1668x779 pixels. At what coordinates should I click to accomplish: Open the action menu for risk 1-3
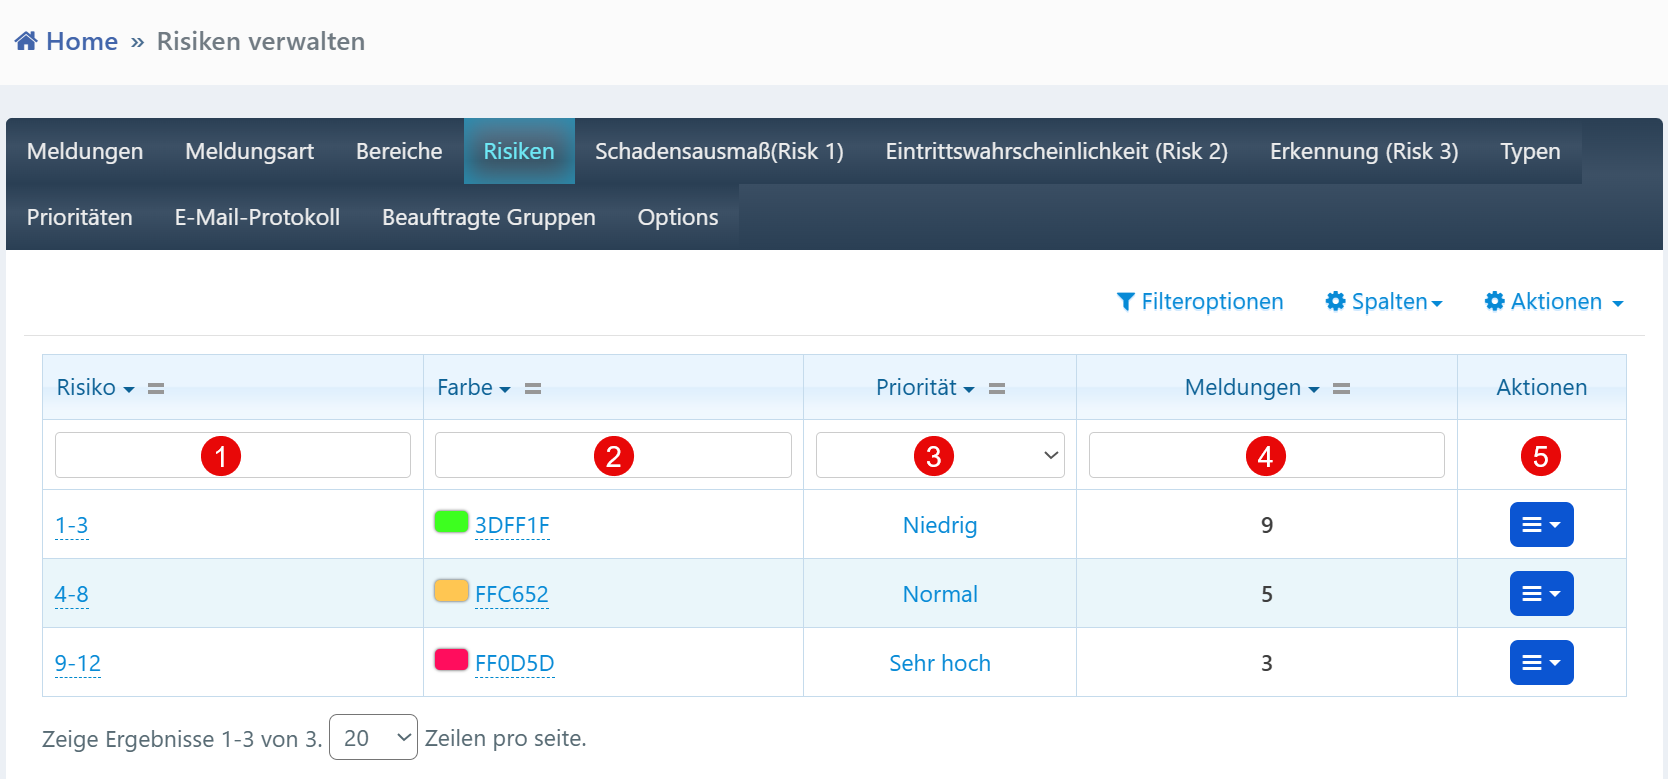1541,525
